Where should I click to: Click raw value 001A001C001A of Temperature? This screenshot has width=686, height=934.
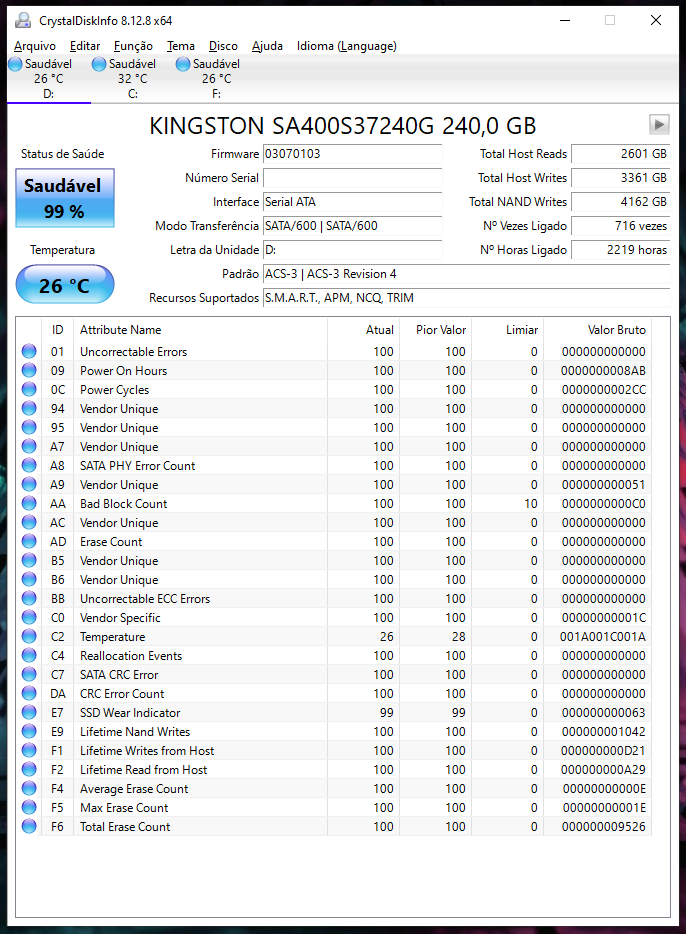pyautogui.click(x=603, y=637)
